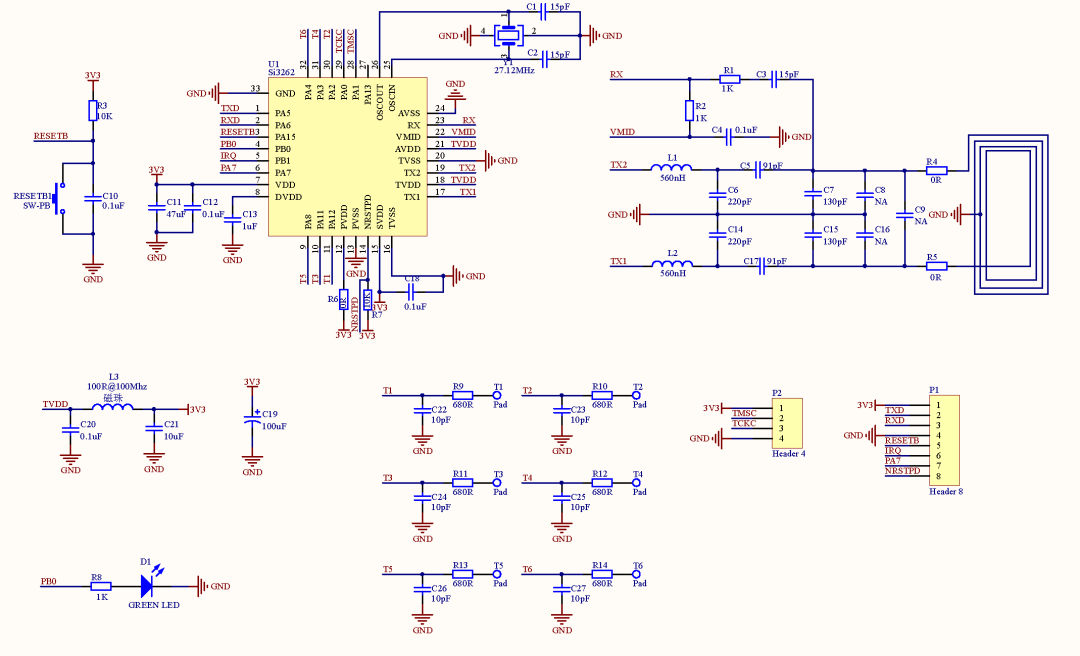This screenshot has height=656, width=1080.
Task: Click resistor R3 10K pull-up
Action: (x=93, y=110)
